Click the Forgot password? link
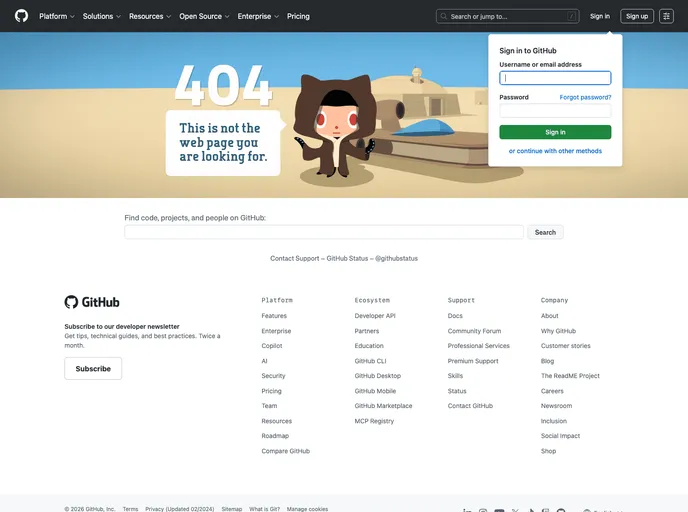 click(585, 97)
